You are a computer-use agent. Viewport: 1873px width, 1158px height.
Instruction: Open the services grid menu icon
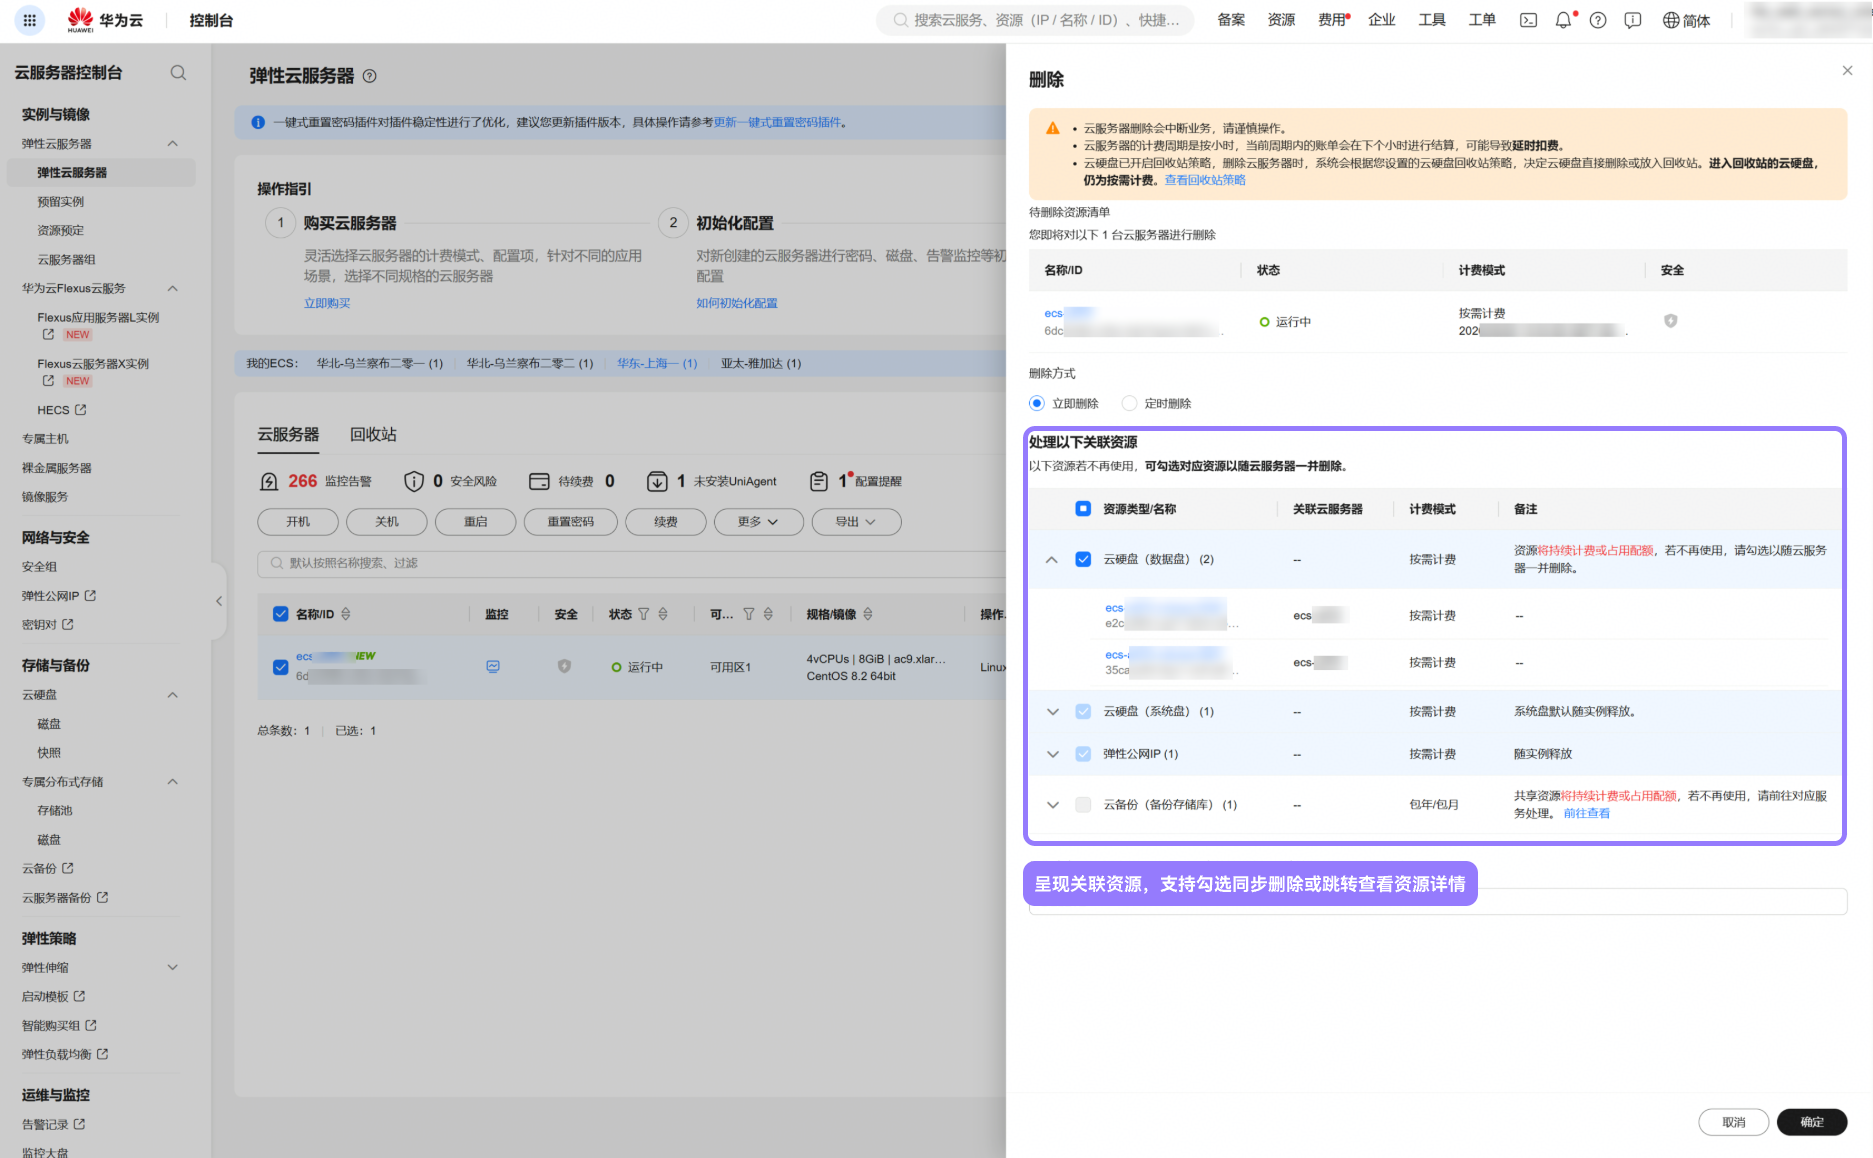(x=29, y=20)
